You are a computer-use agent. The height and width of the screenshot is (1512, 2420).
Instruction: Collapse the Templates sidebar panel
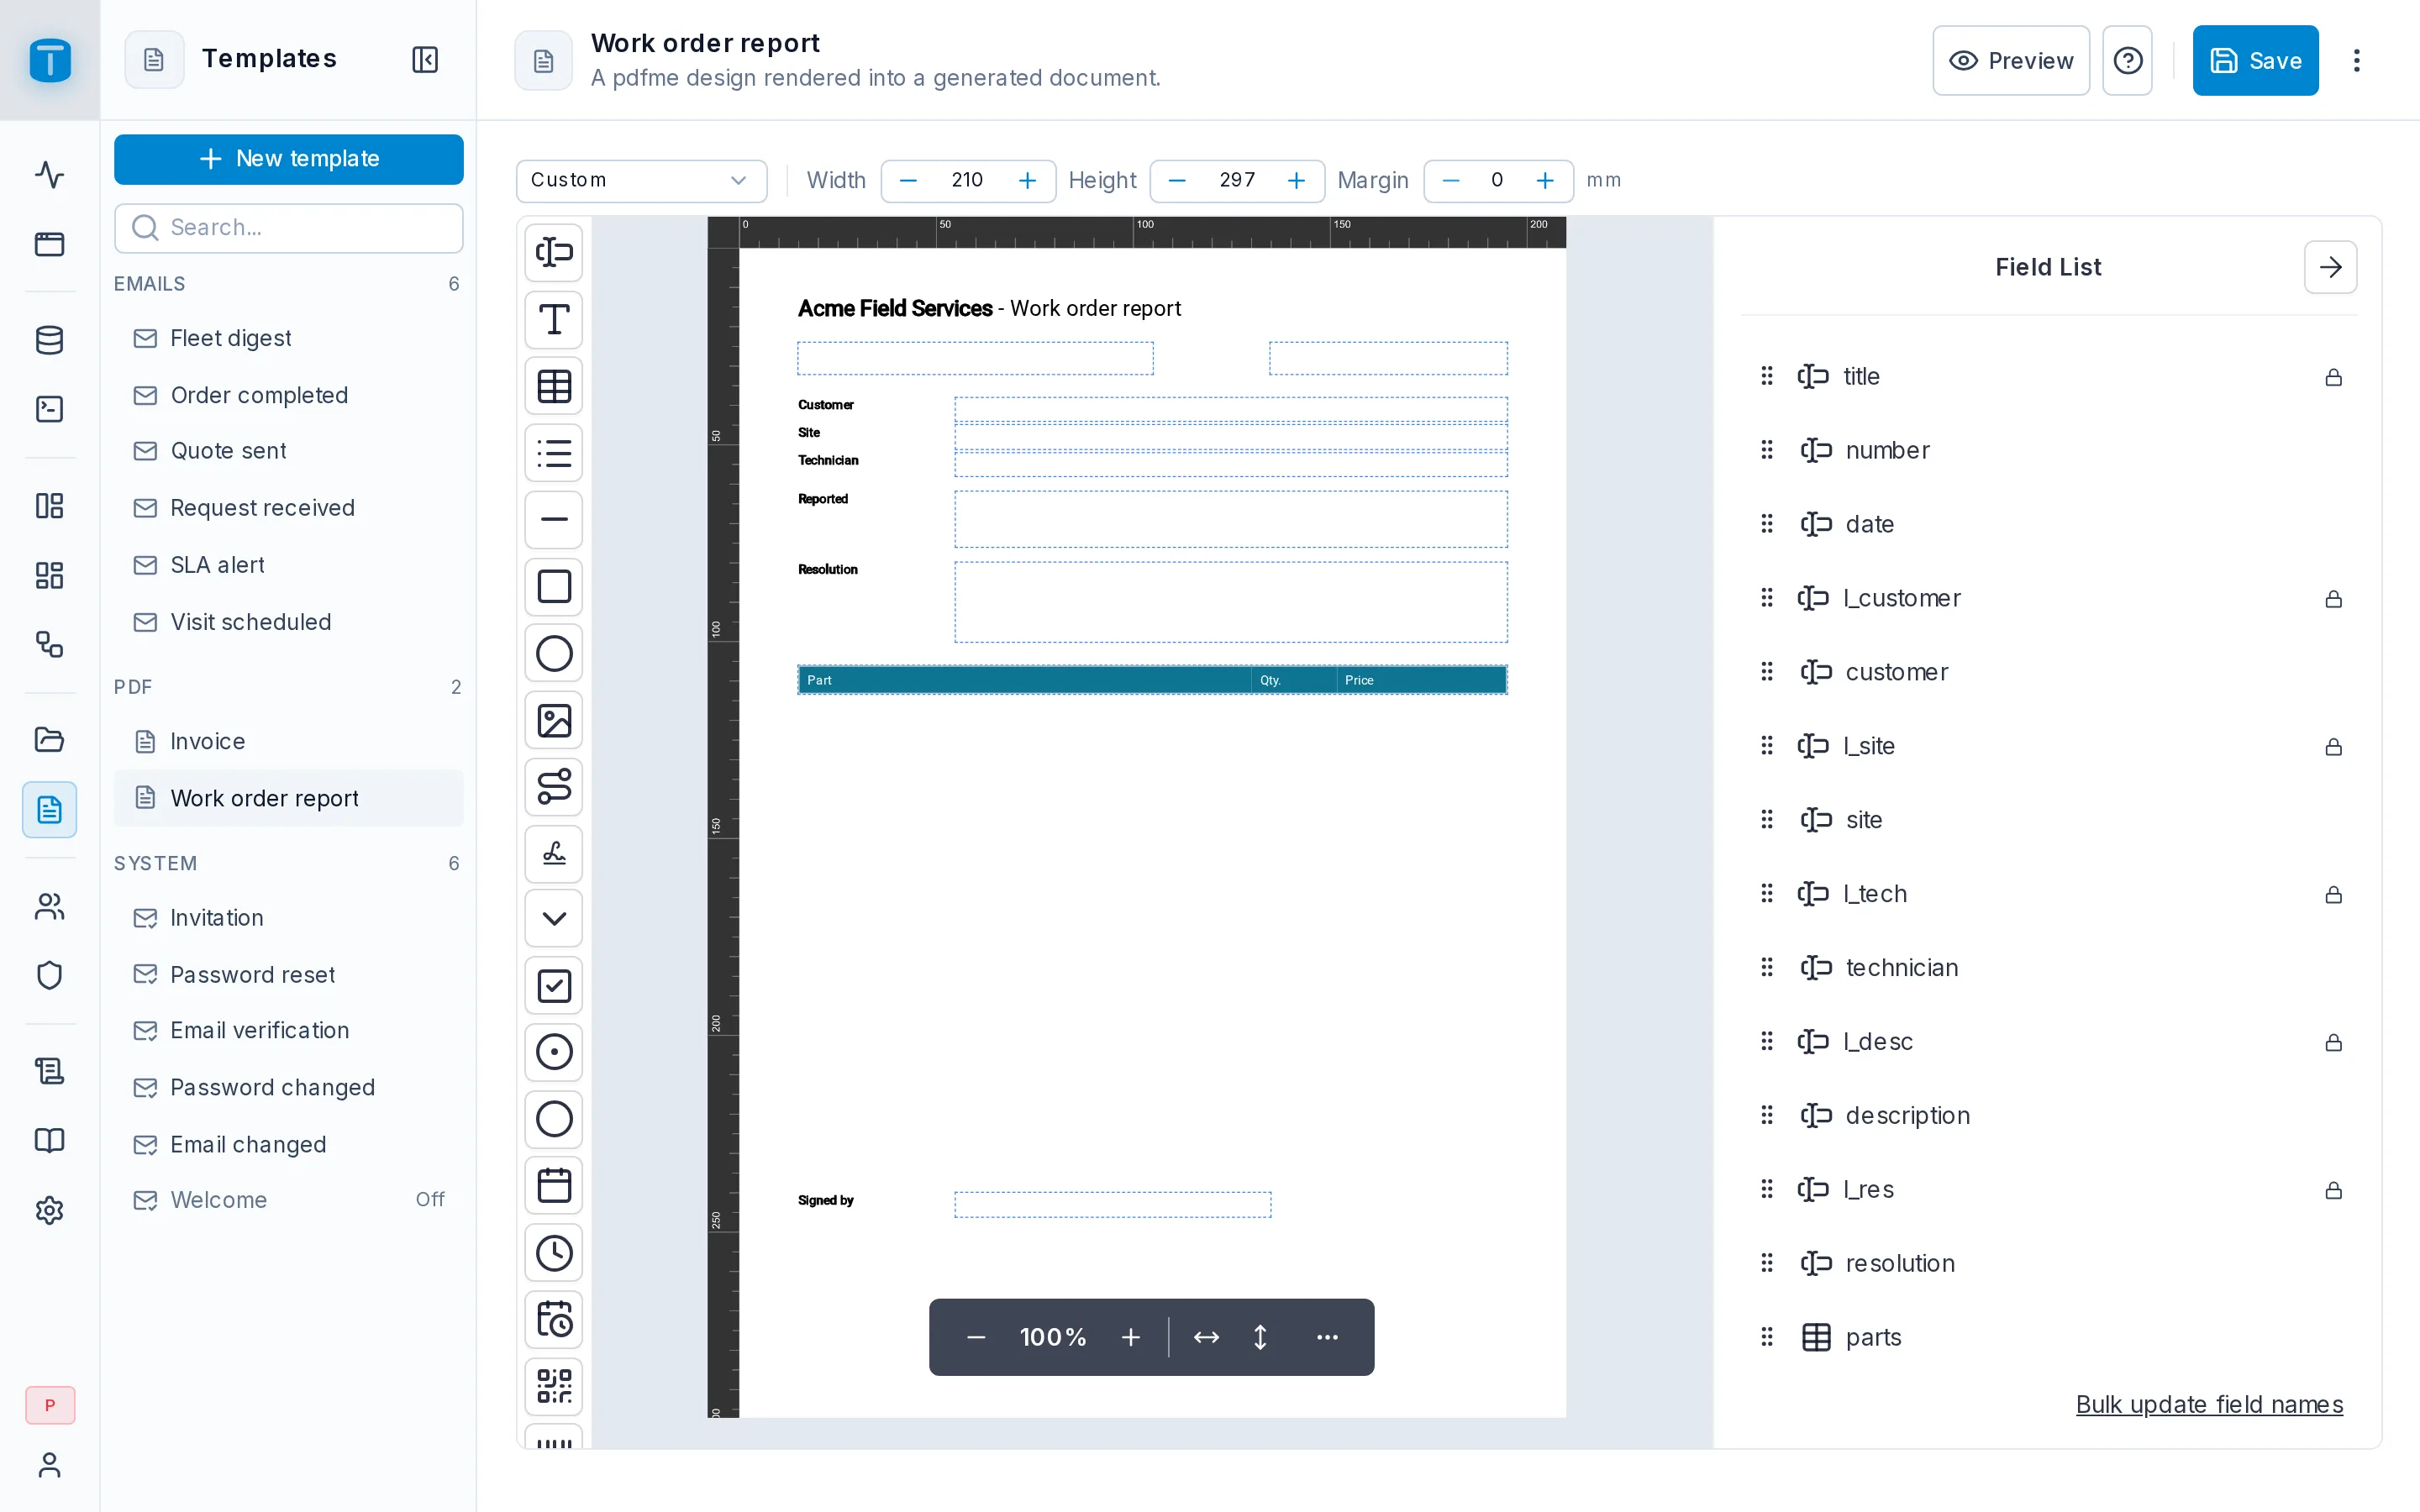coord(425,59)
